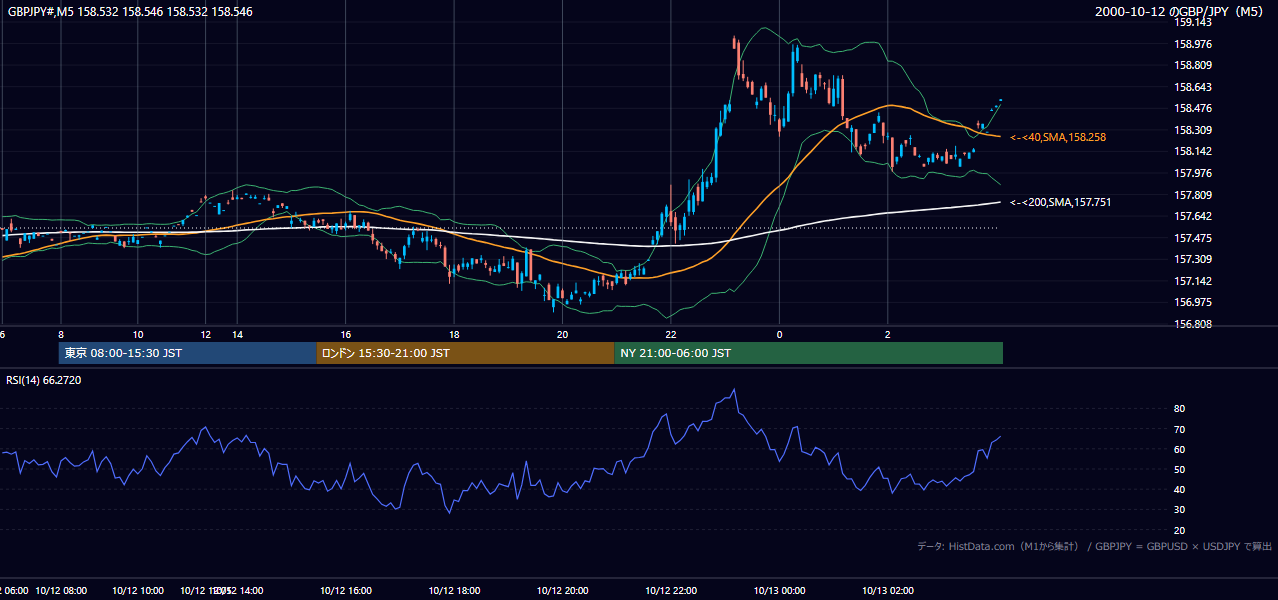Click the 20 level on the RSI scale
1278x600 pixels.
tap(1179, 530)
